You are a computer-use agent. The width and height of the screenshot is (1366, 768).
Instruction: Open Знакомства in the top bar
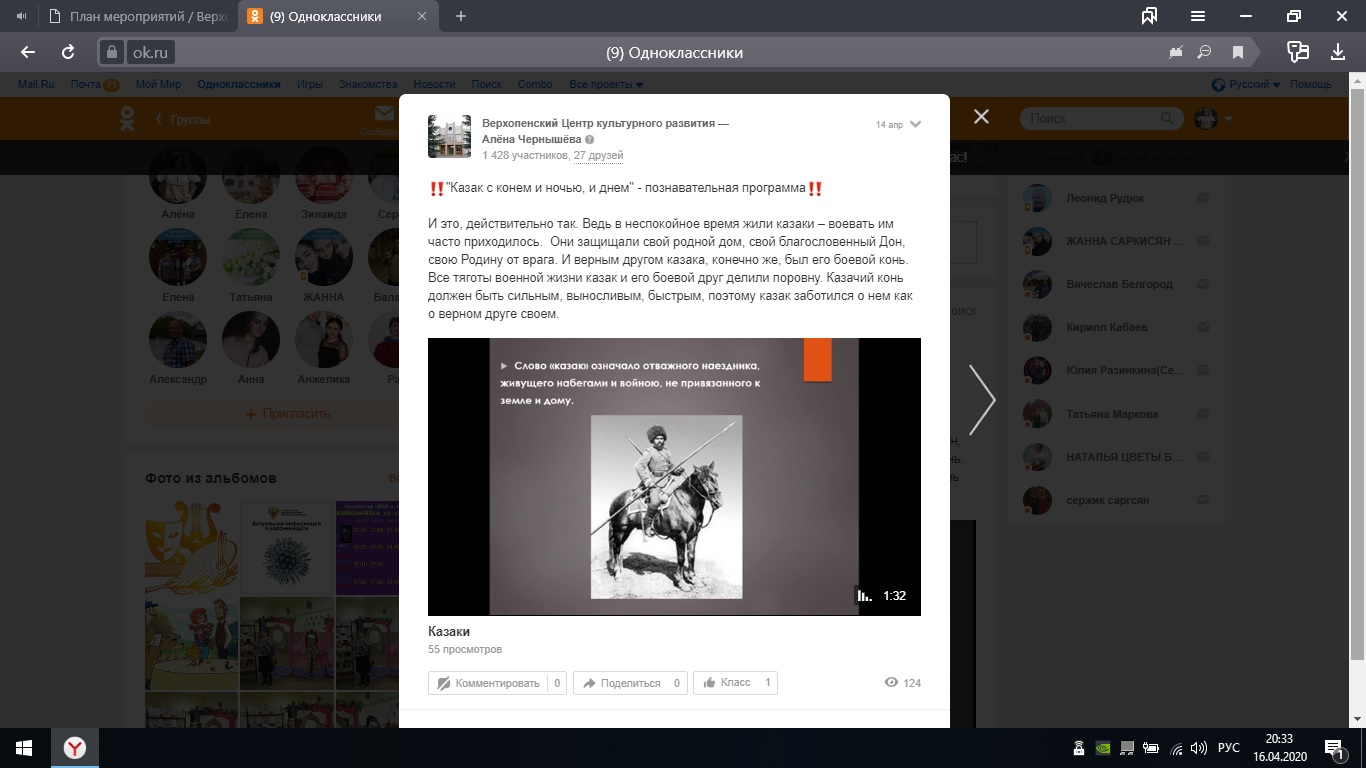coord(367,85)
